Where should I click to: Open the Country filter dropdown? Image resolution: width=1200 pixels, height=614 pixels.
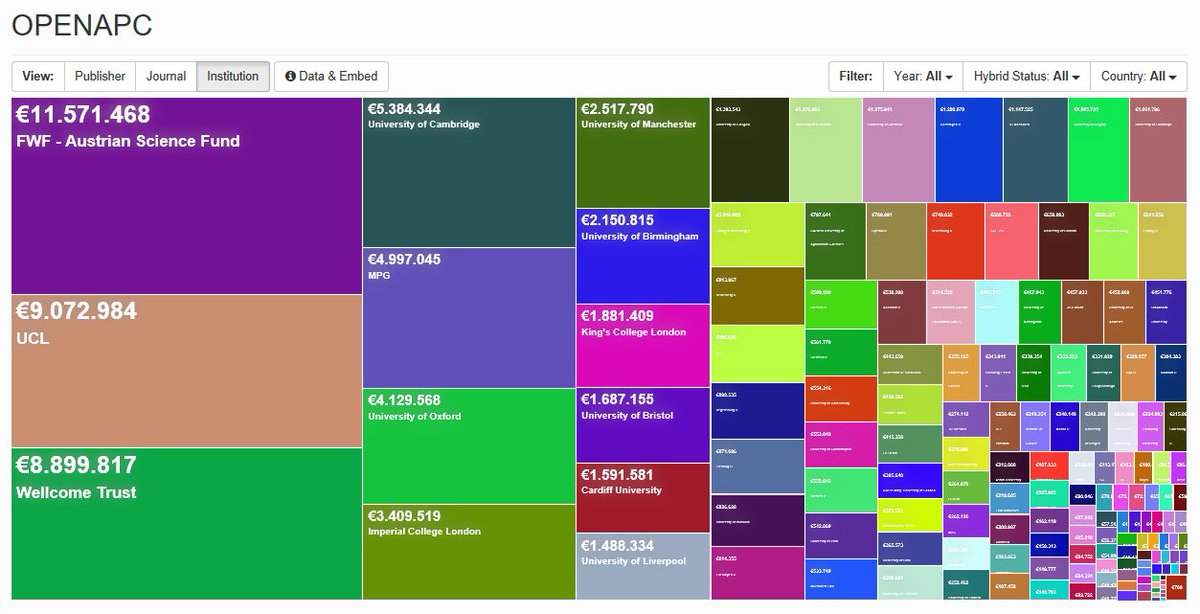point(1138,76)
